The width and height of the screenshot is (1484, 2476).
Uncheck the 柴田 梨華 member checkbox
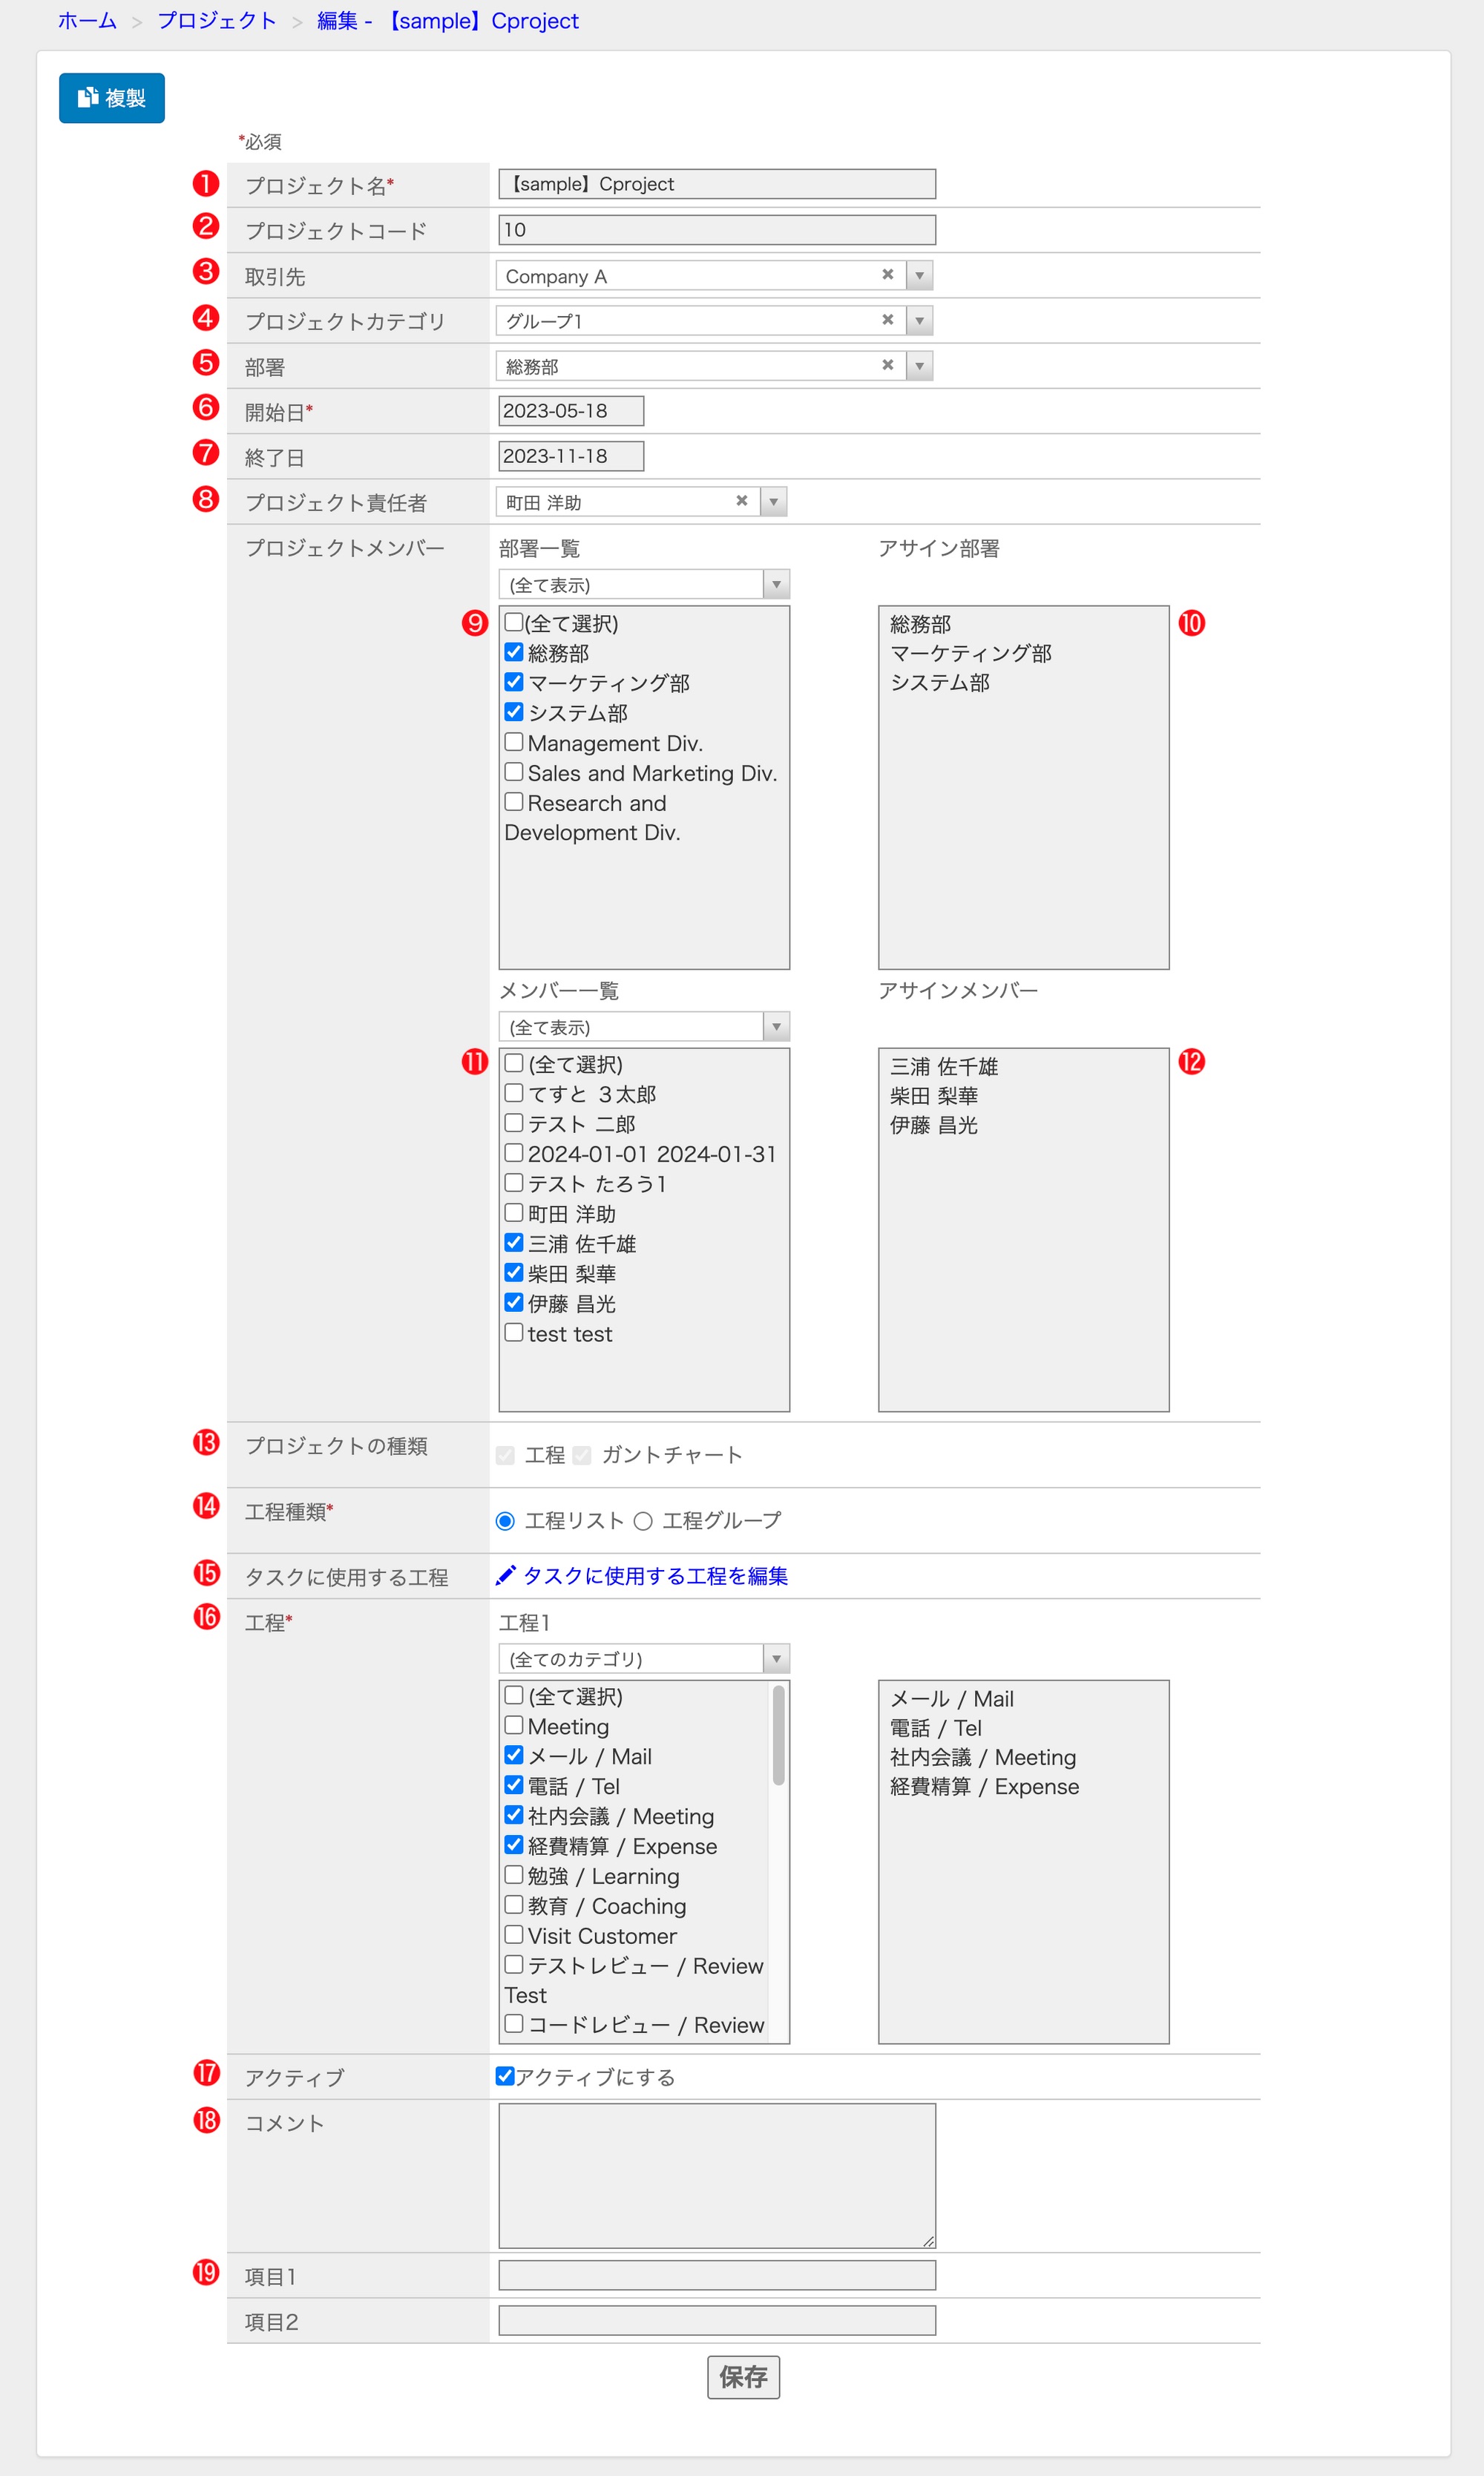(514, 1273)
